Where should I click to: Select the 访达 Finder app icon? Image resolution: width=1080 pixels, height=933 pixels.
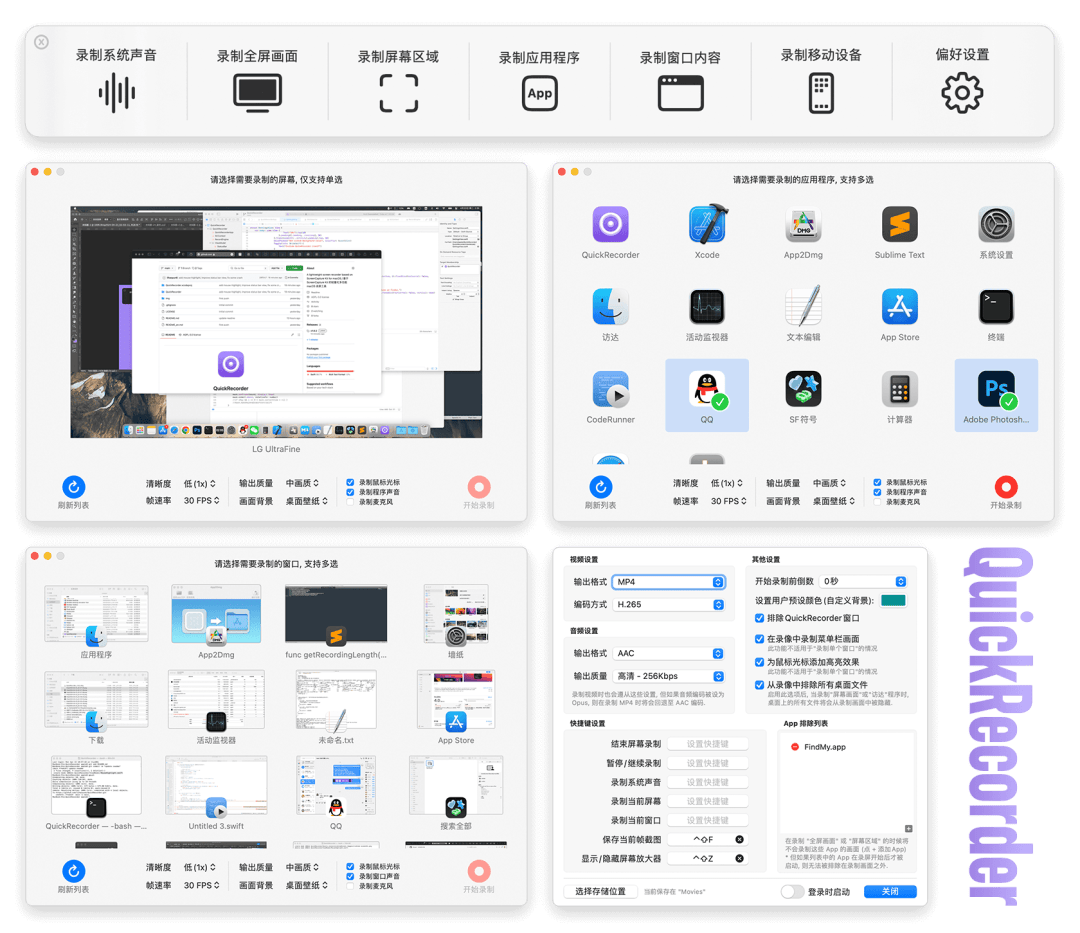pyautogui.click(x=610, y=307)
